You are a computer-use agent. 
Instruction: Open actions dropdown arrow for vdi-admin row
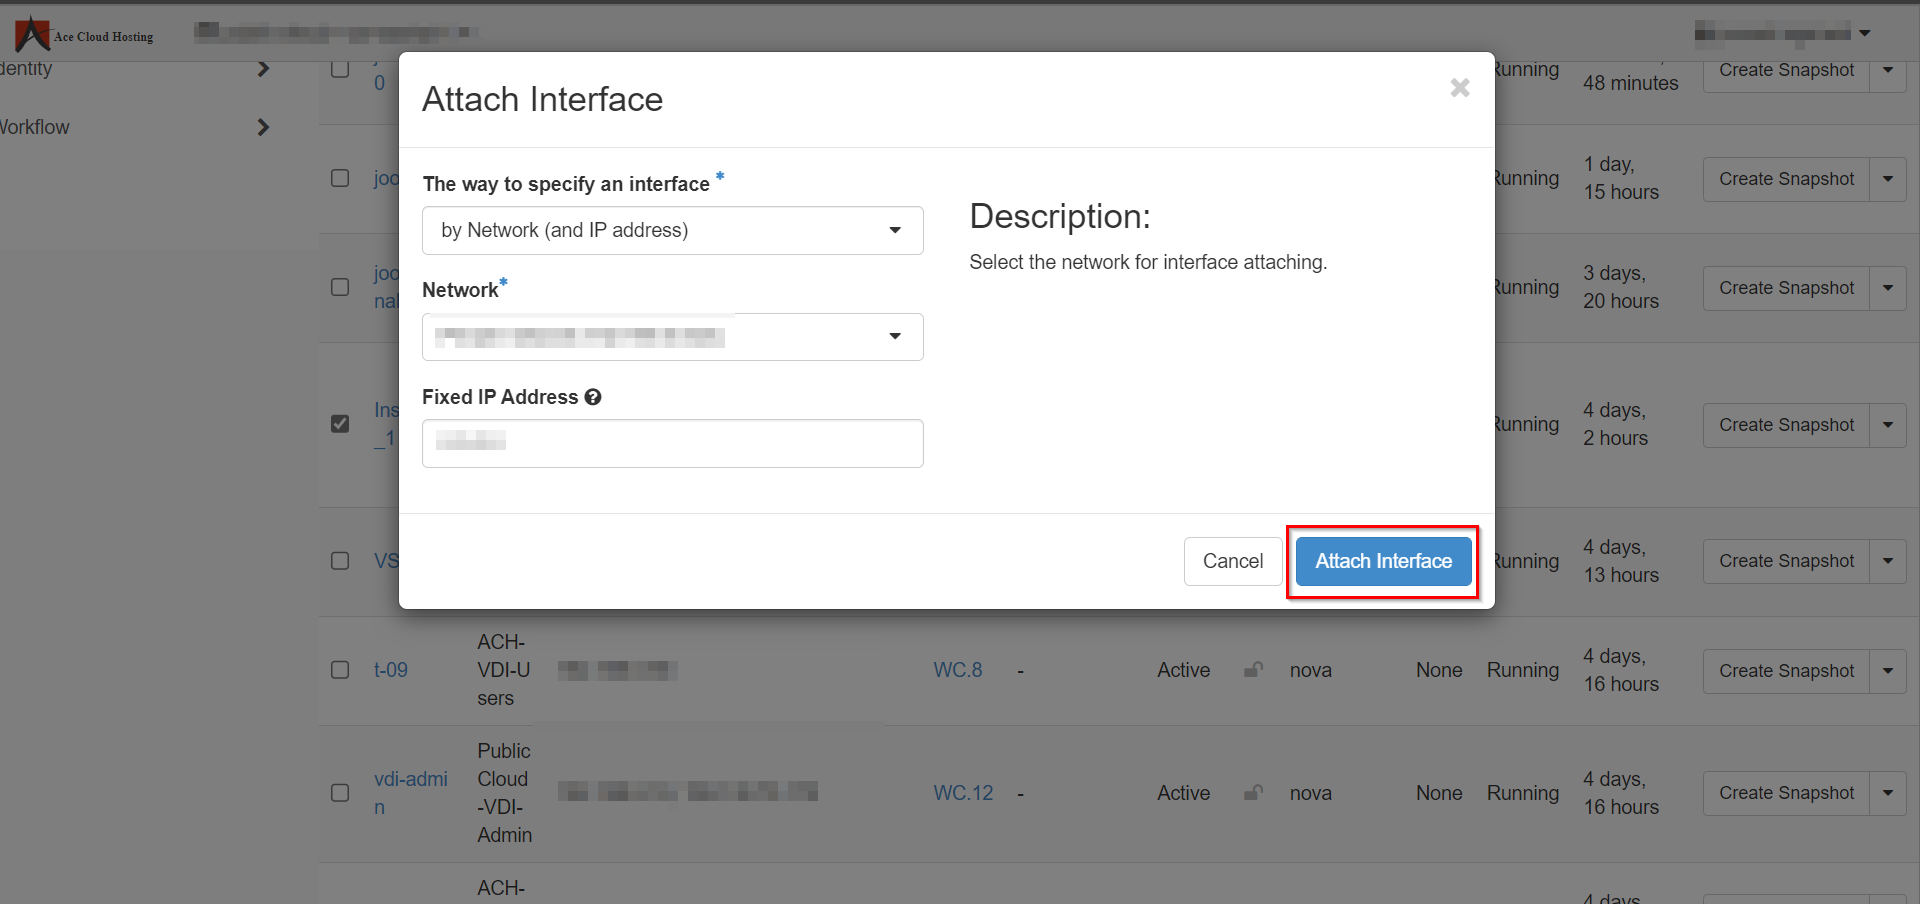(x=1887, y=793)
